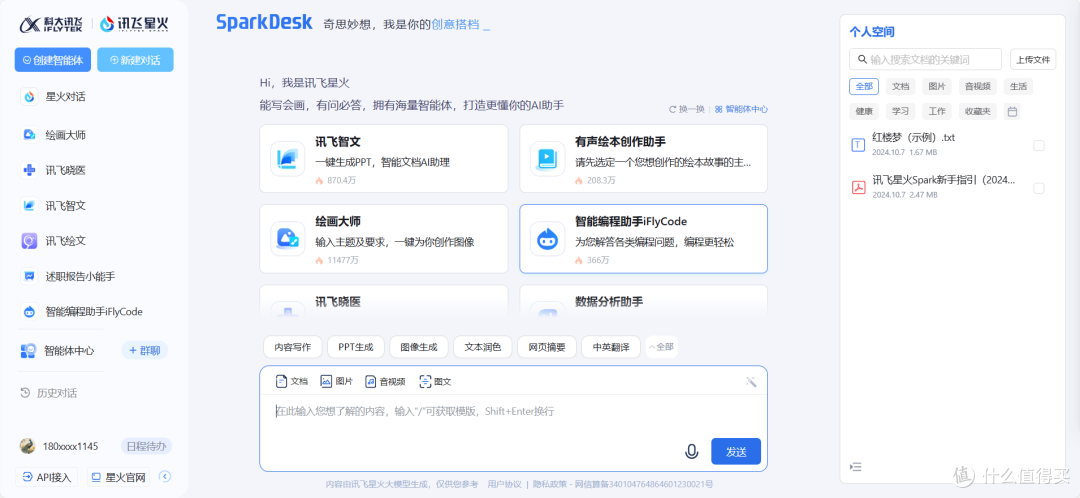This screenshot has height=498, width=1080.
Task: Filter files by 图片
Action: [936, 86]
